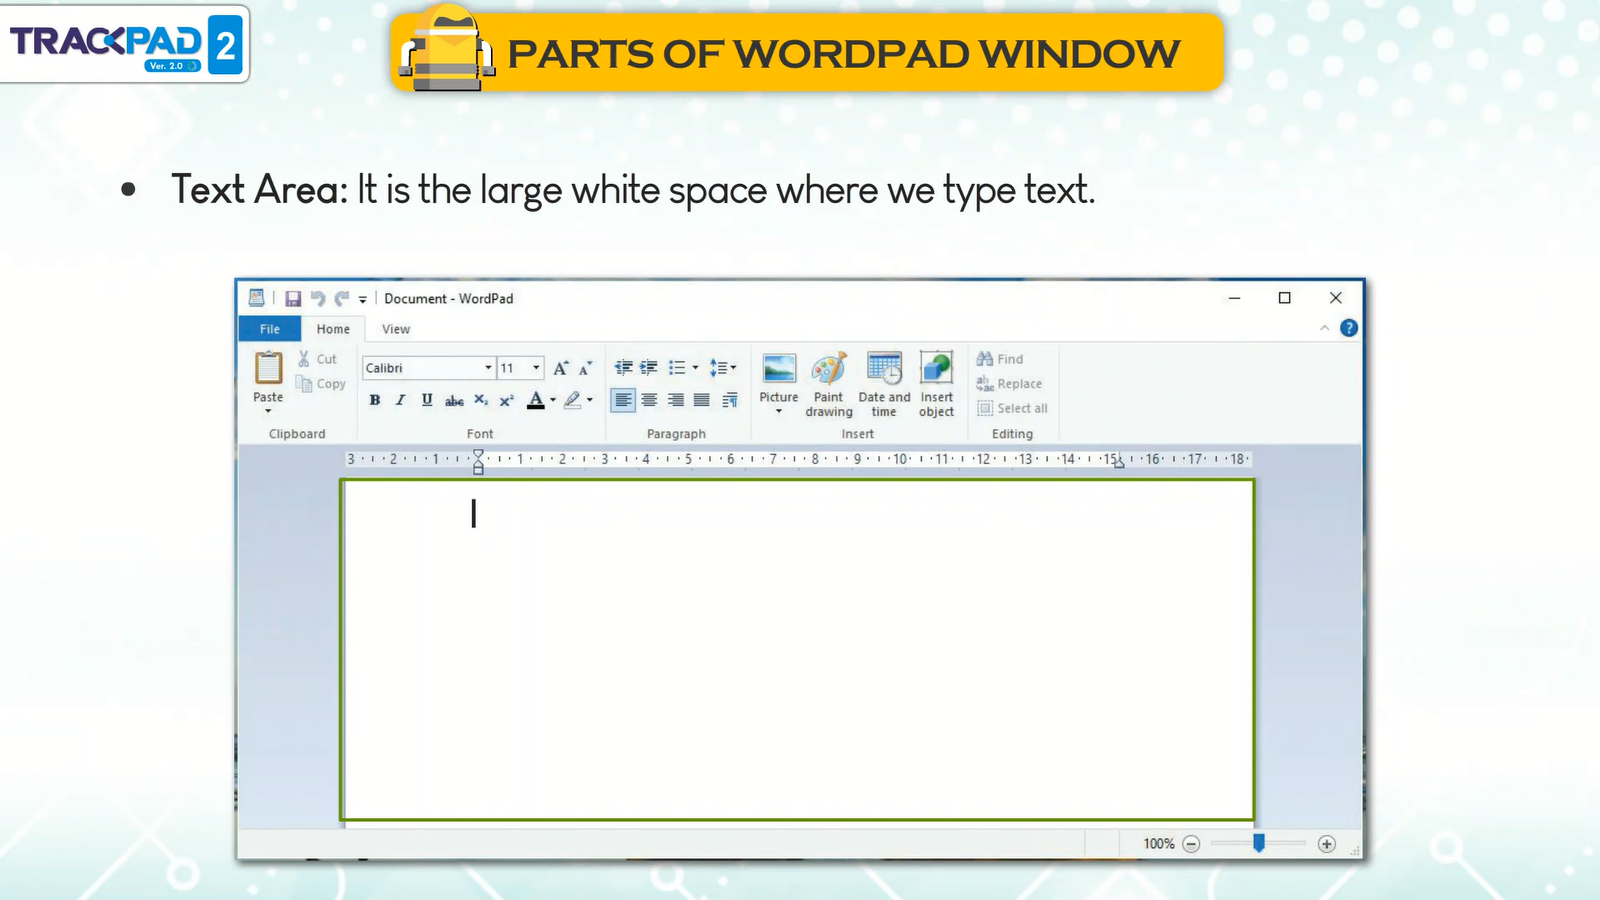Click the first-line indent marker on ruler
This screenshot has width=1600, height=900.
coord(478,454)
